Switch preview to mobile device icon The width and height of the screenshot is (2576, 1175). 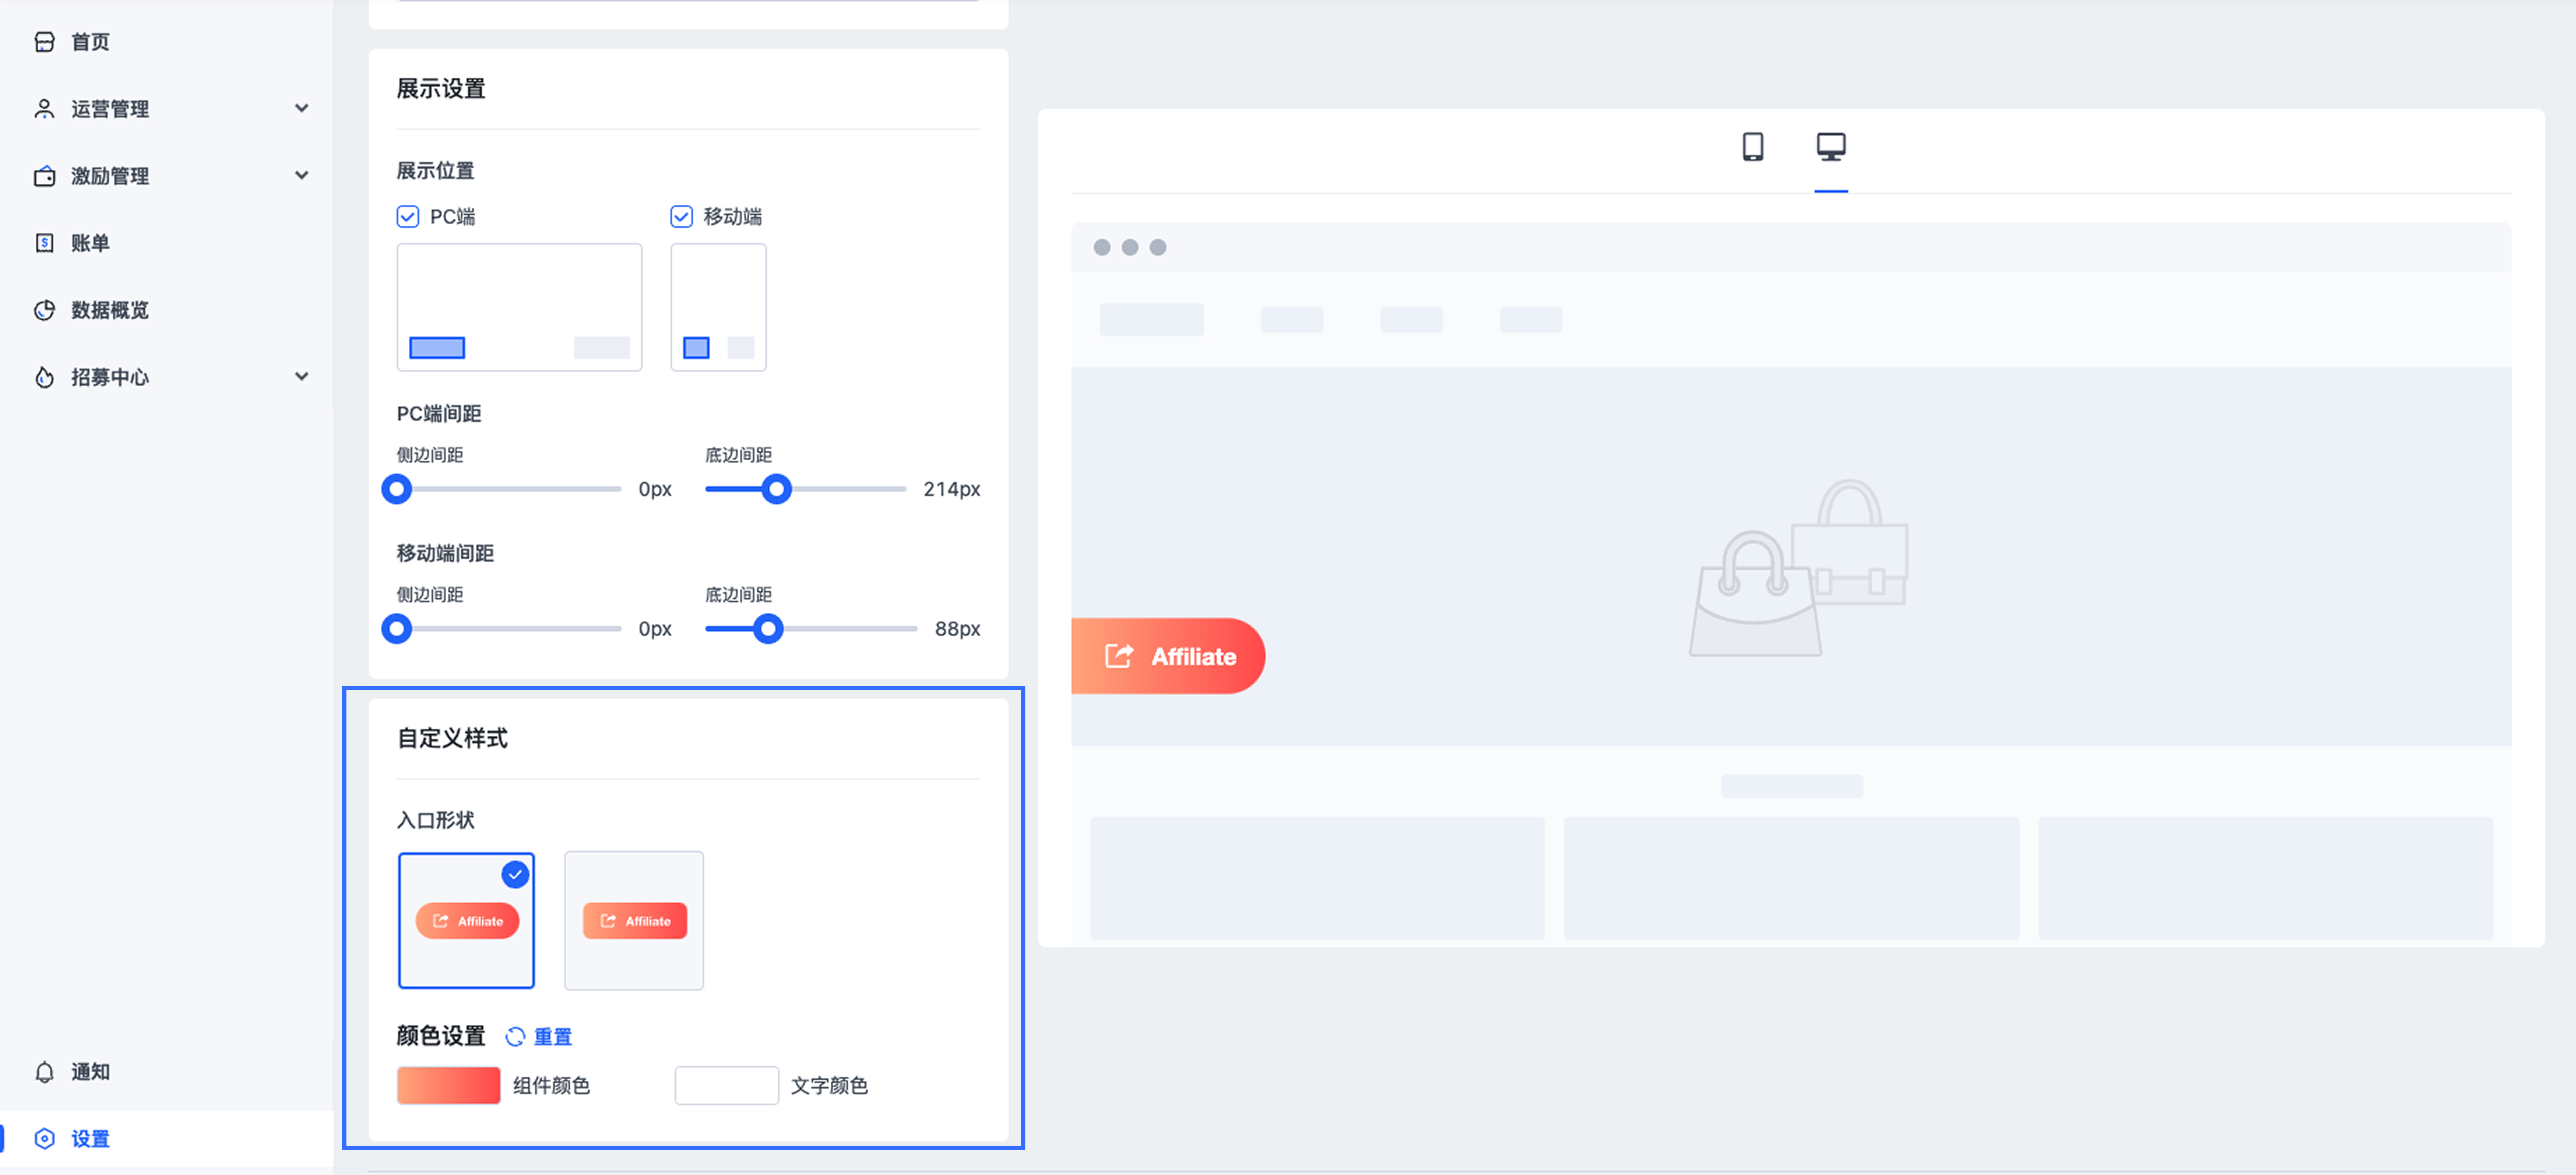click(1752, 147)
